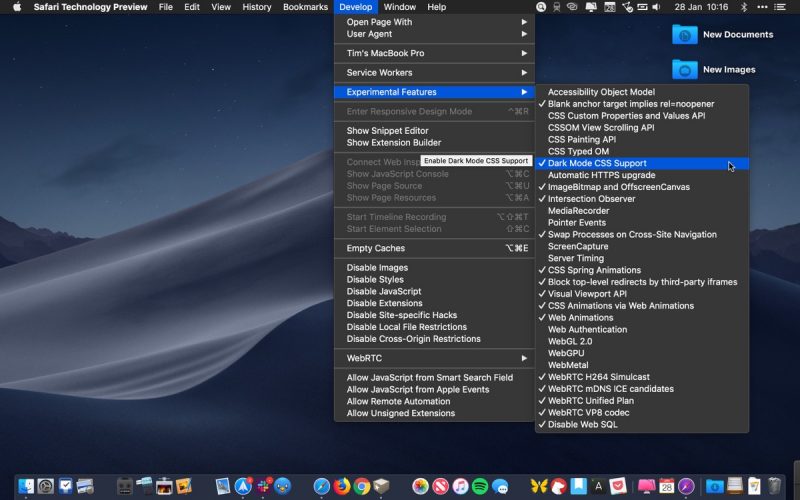The width and height of the screenshot is (800, 500).
Task: Open the History menu
Action: (257, 7)
